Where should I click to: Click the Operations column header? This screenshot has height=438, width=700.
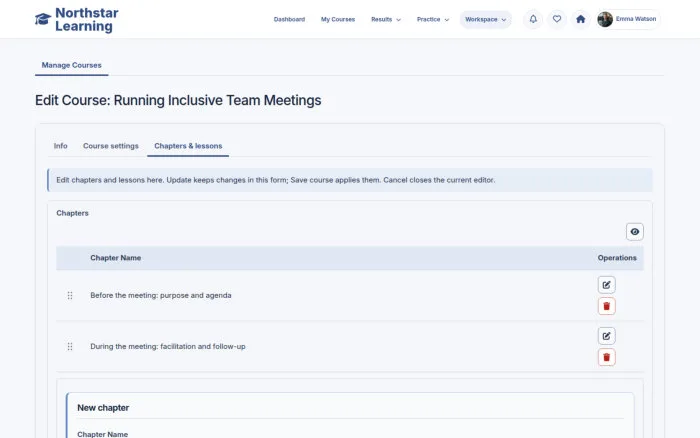617,258
